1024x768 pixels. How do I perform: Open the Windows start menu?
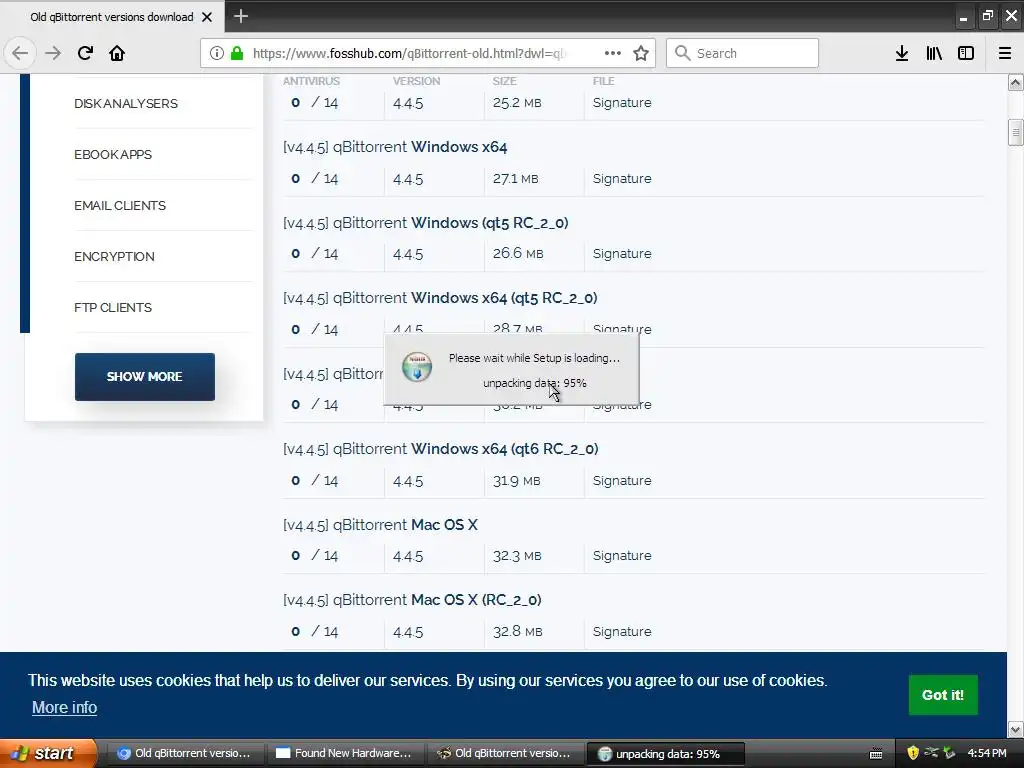click(48, 753)
